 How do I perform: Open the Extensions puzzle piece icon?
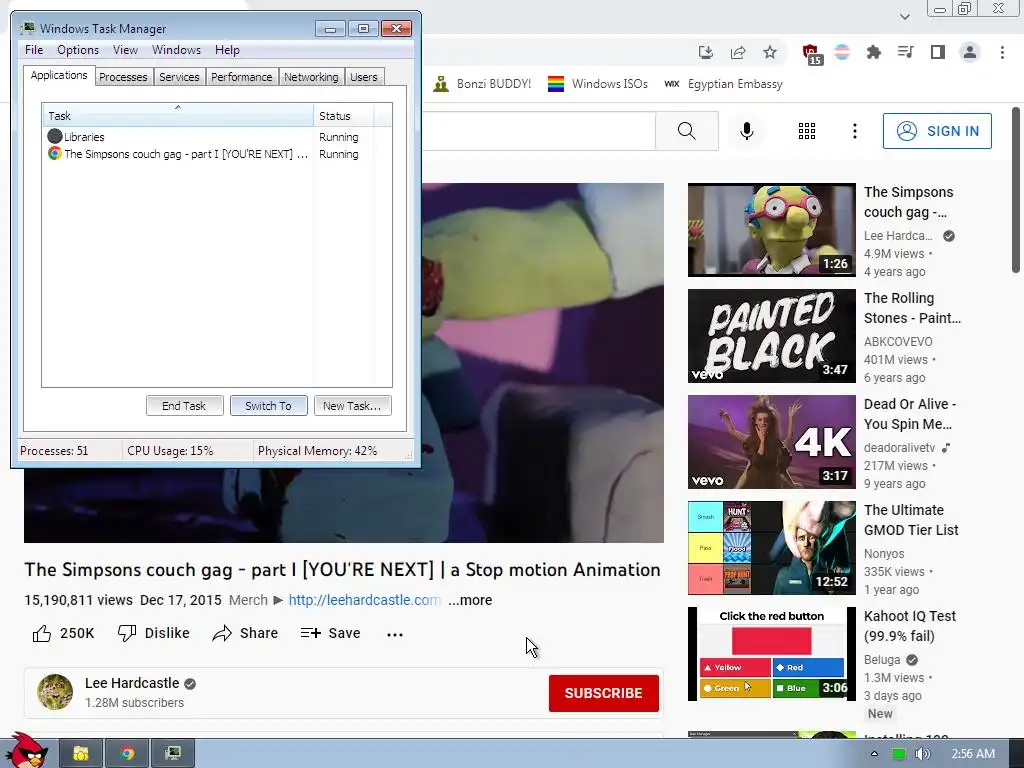coord(874,52)
